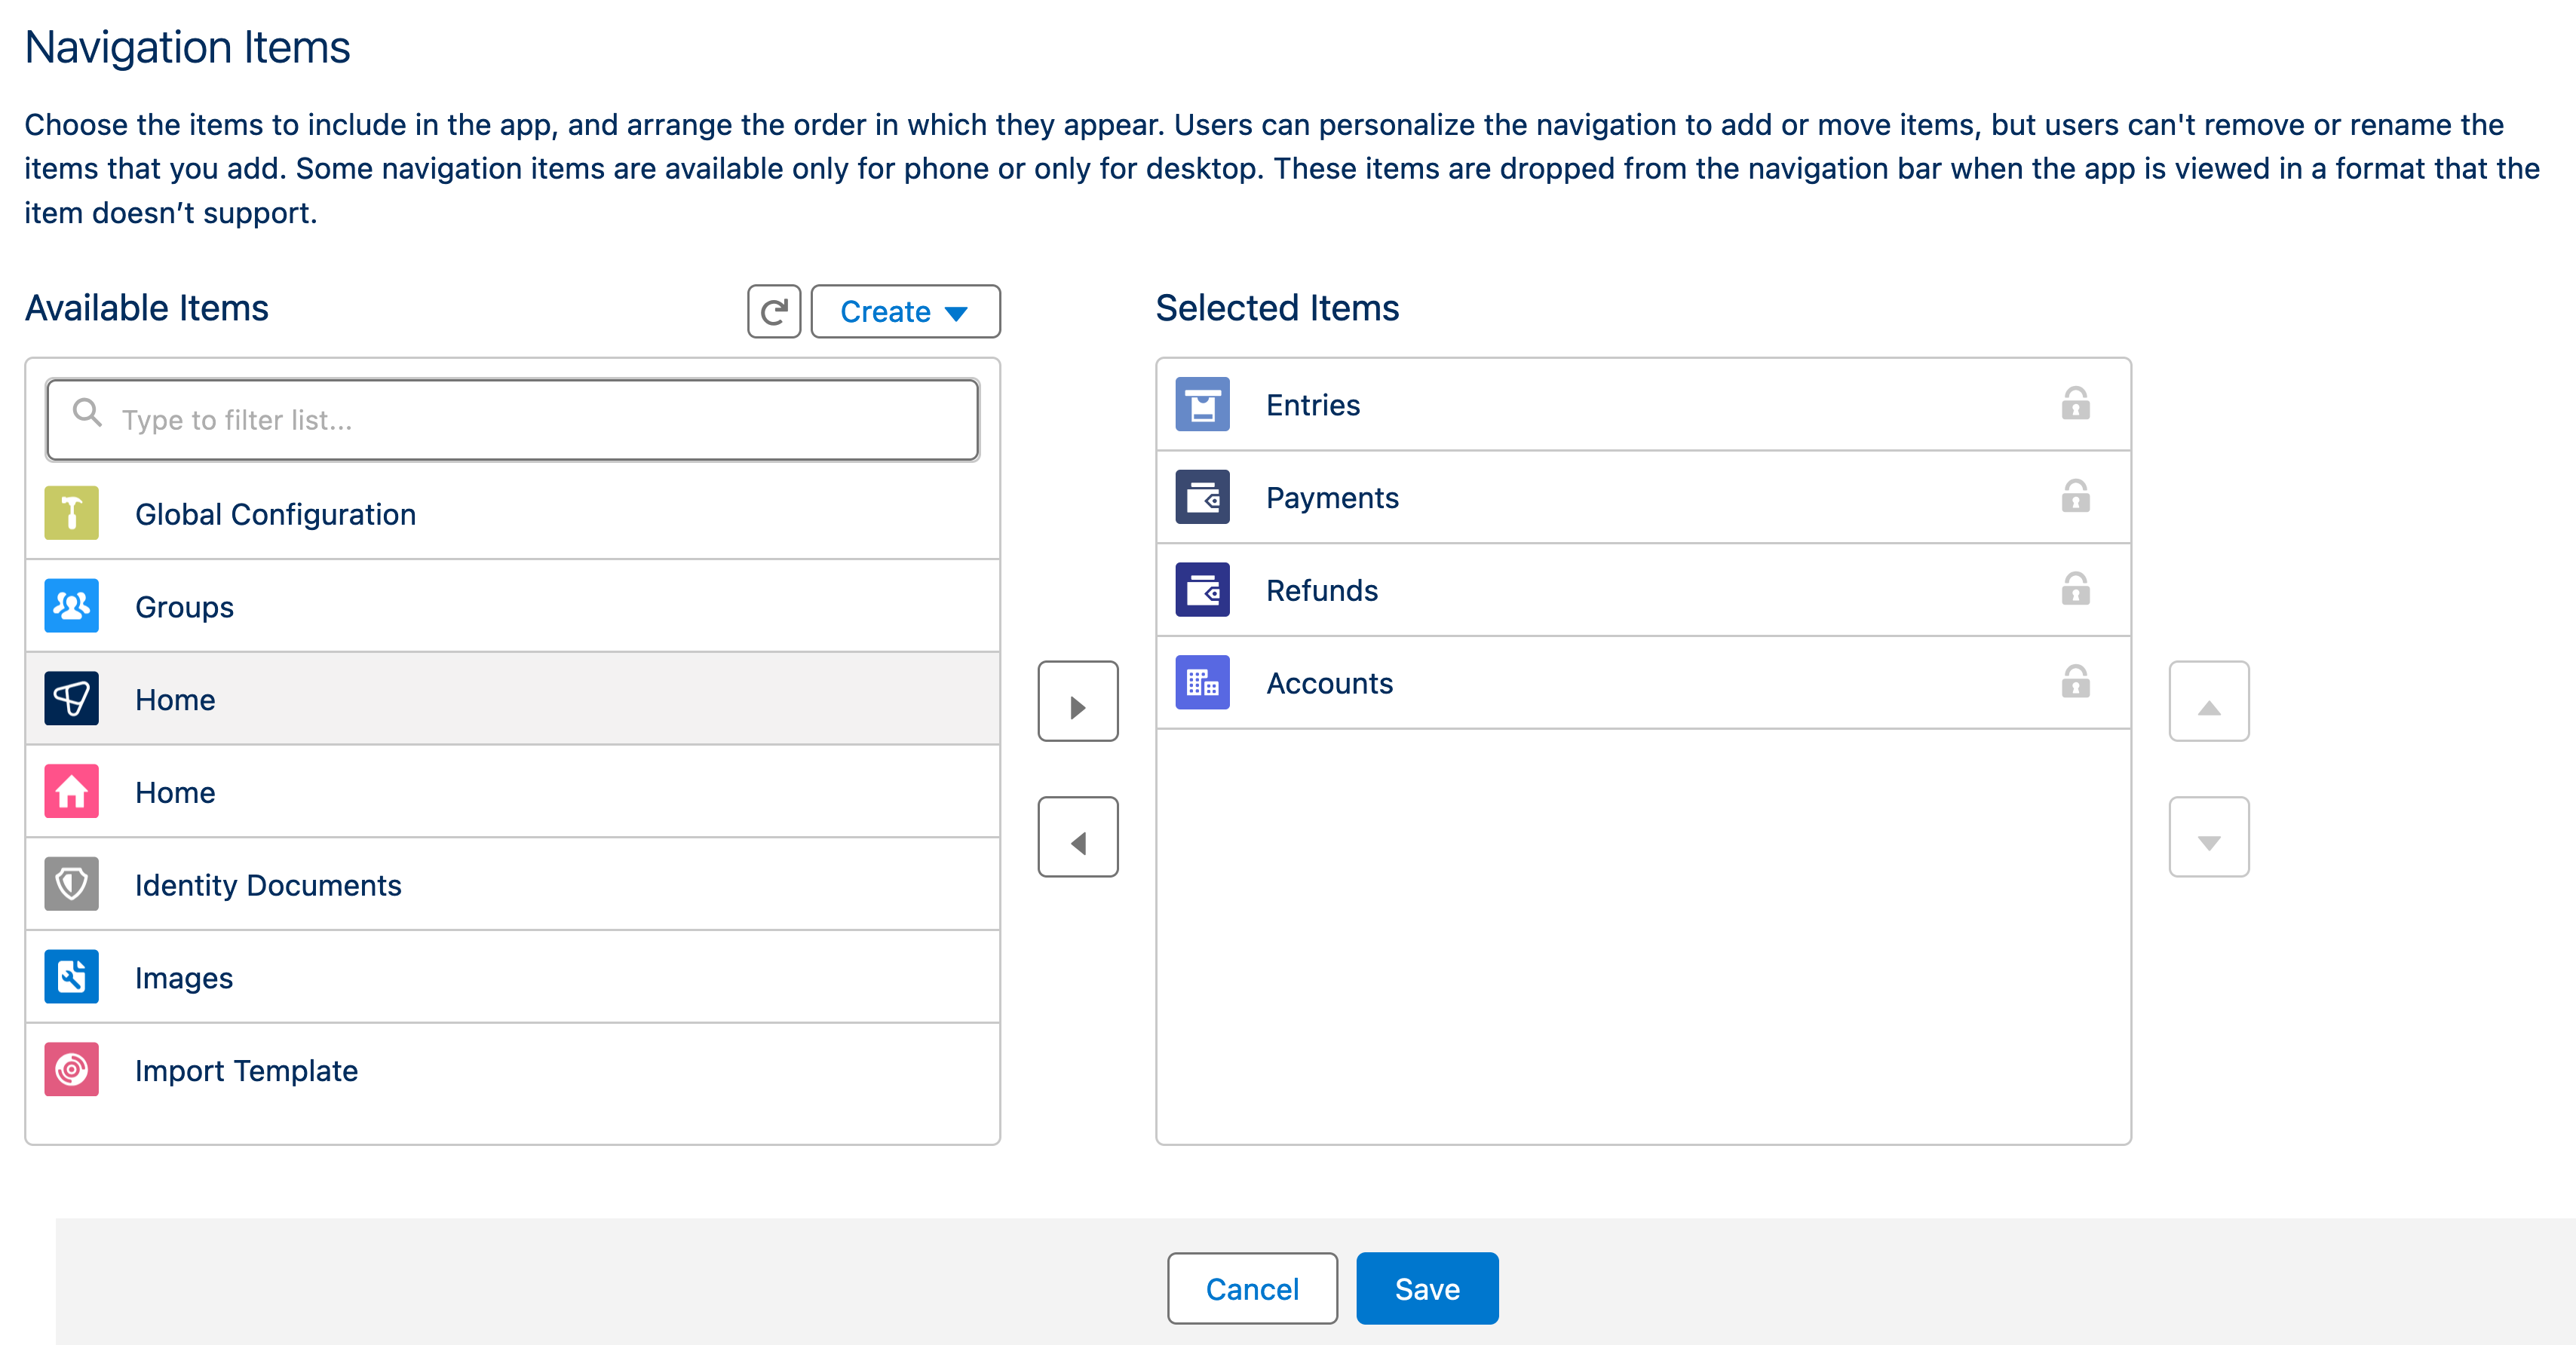Click the Identity Documents shield icon
This screenshot has height=1345, width=2576.
click(x=71, y=884)
